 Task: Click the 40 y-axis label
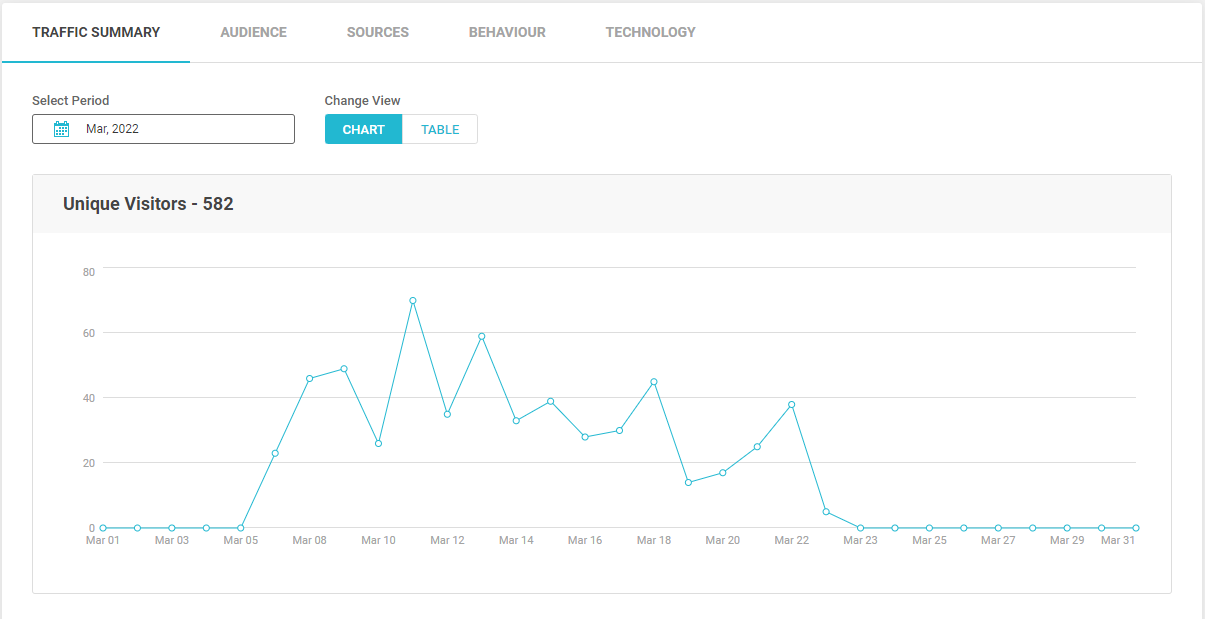[89, 398]
